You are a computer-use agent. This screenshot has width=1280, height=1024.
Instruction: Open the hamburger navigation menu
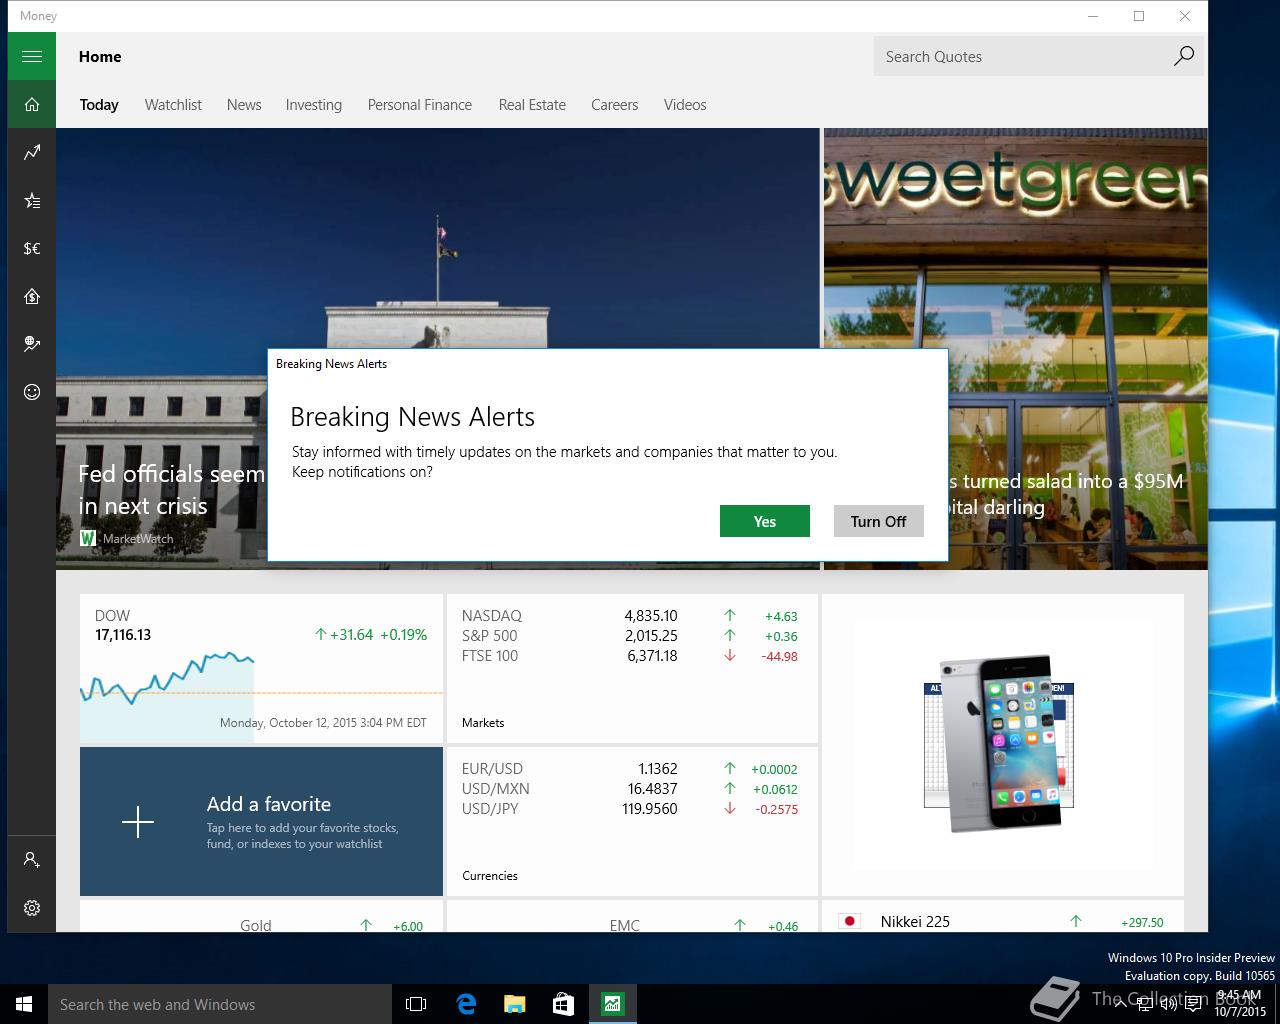[32, 56]
